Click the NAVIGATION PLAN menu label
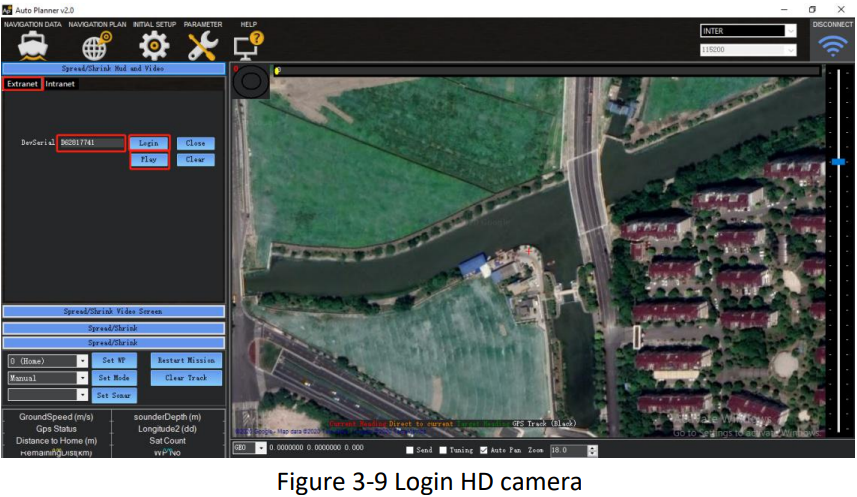Image resolution: width=857 pixels, height=497 pixels. pos(97,25)
